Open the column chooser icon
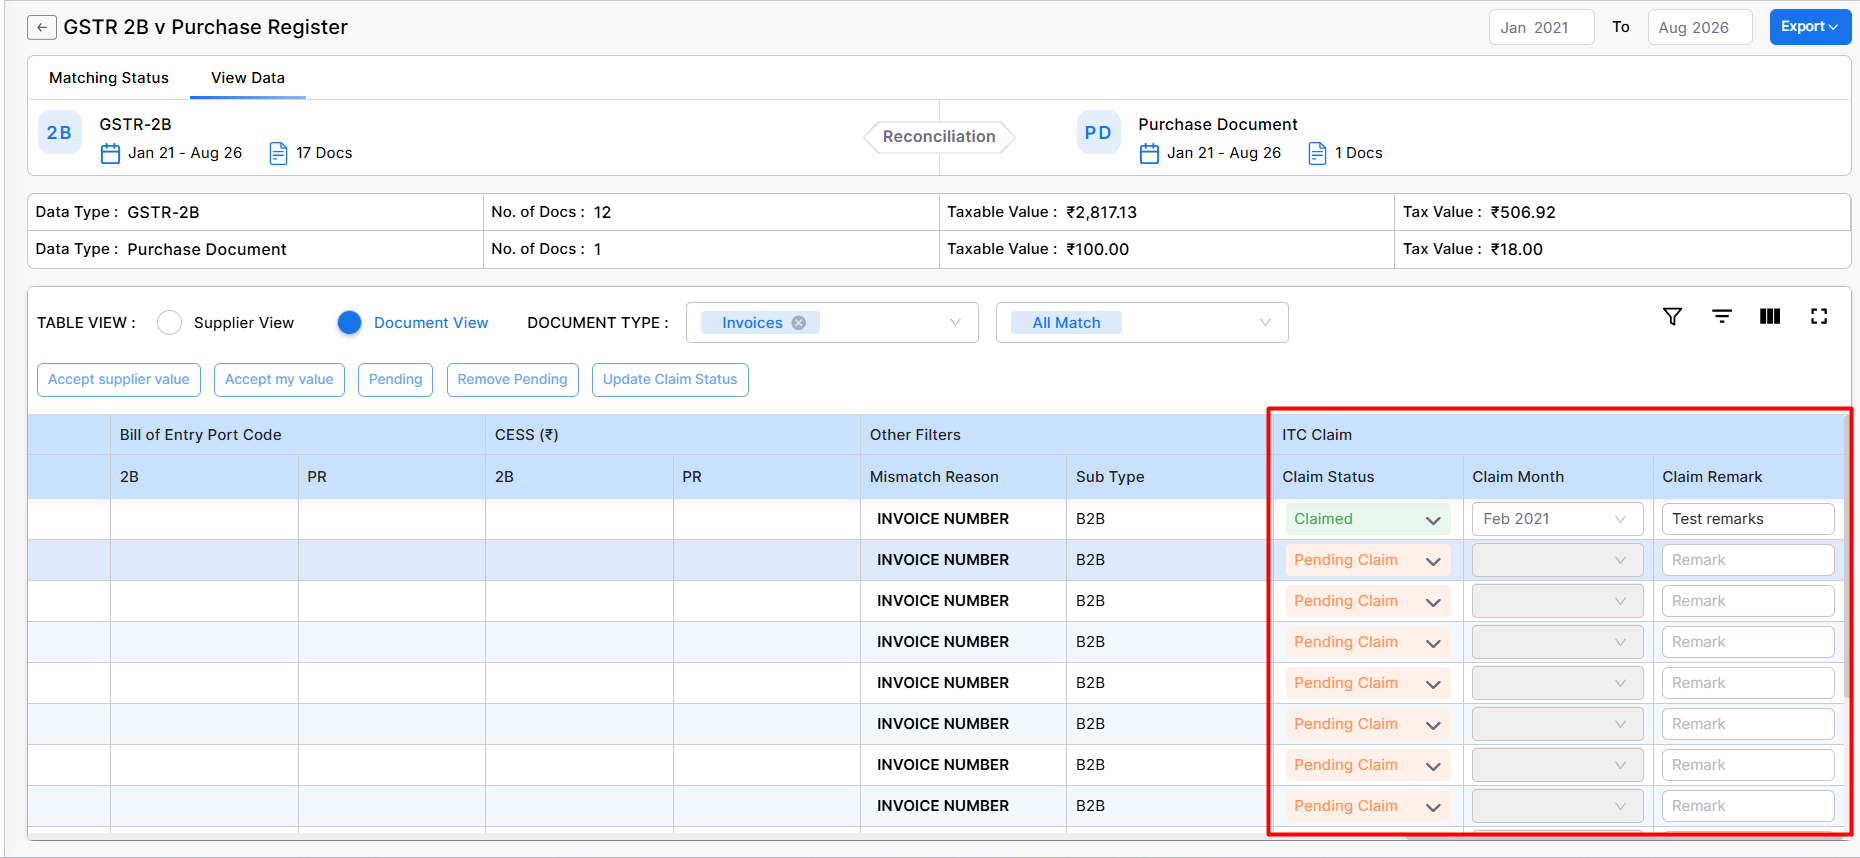 (x=1770, y=316)
